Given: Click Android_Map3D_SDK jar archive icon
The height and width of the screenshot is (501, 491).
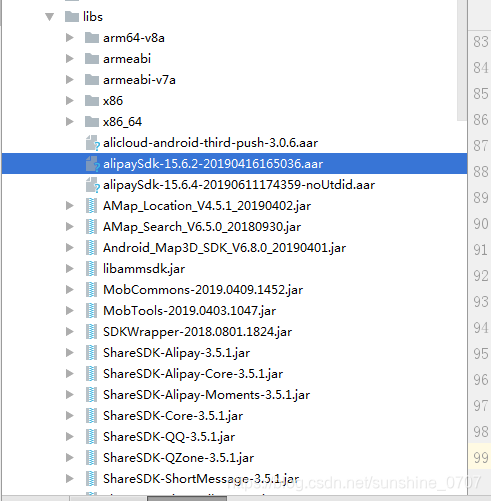Looking at the screenshot, I should [x=91, y=248].
